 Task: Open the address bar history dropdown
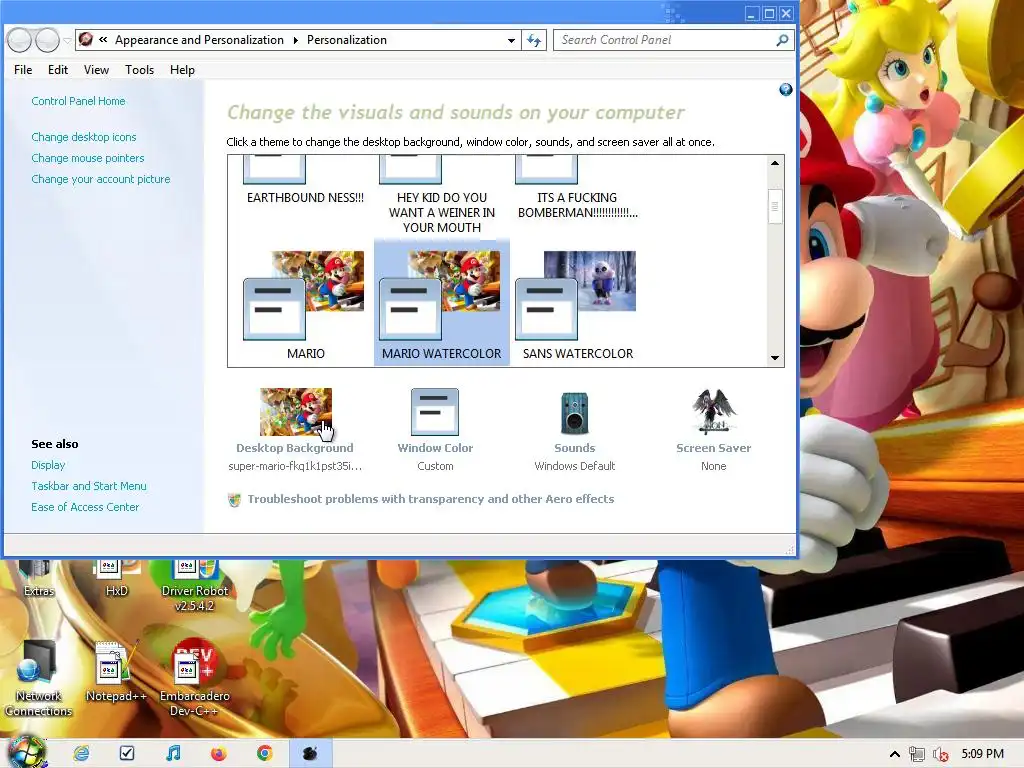click(x=511, y=40)
